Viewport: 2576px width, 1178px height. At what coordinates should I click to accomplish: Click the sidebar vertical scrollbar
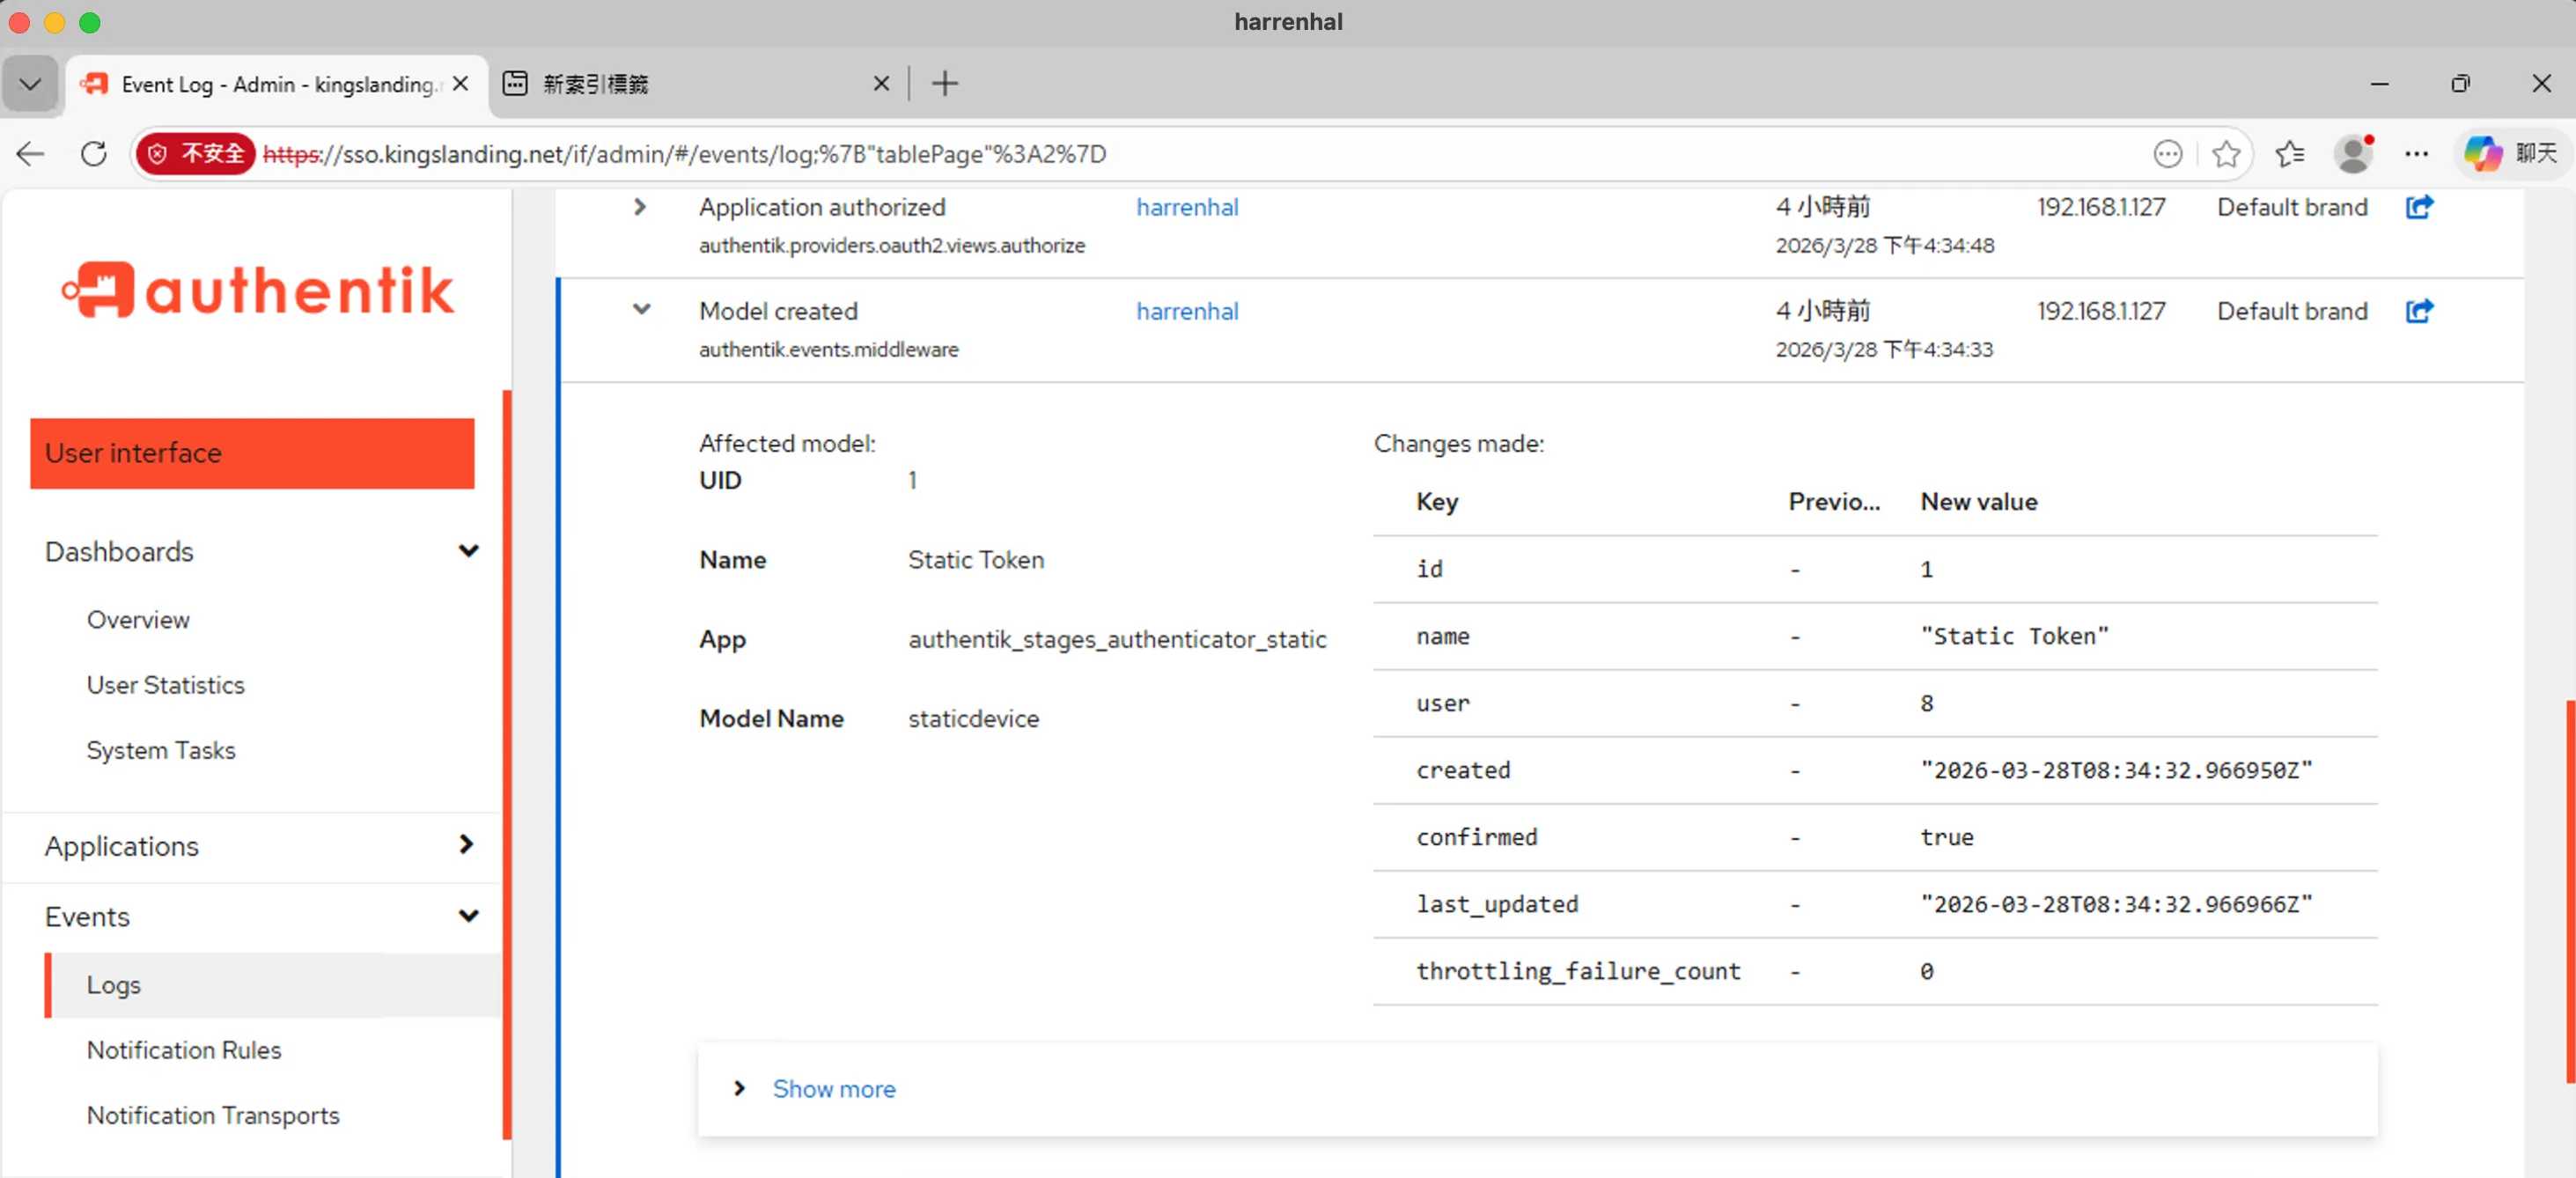tap(507, 765)
